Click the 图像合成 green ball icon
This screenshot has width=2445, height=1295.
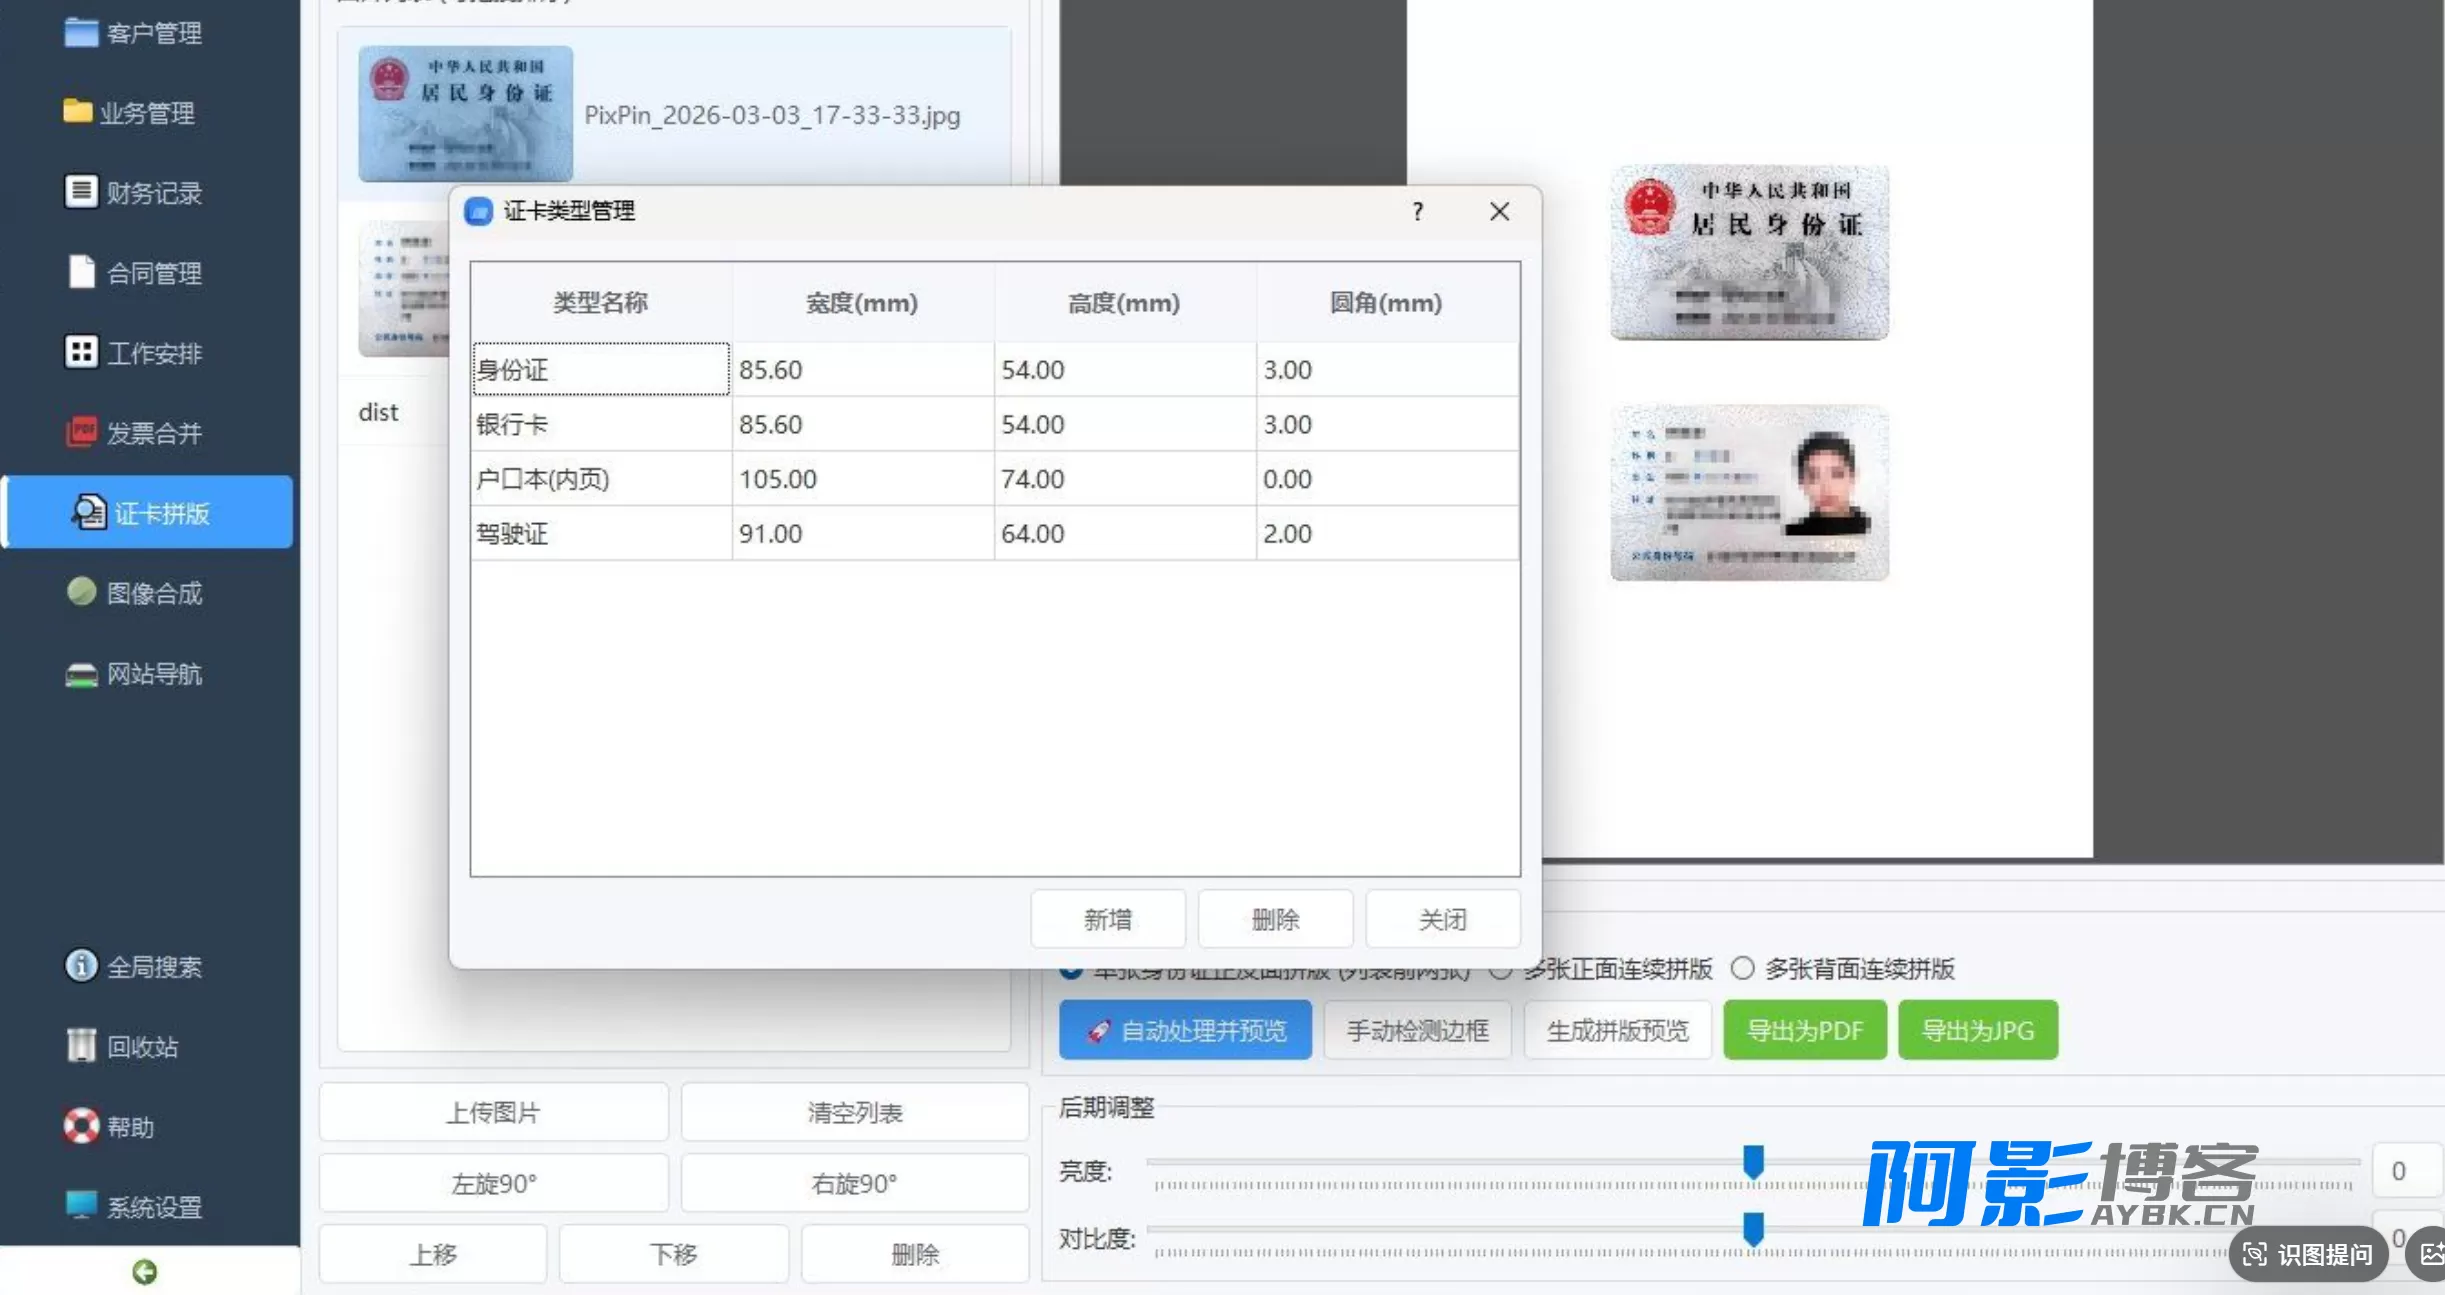pyautogui.click(x=81, y=591)
